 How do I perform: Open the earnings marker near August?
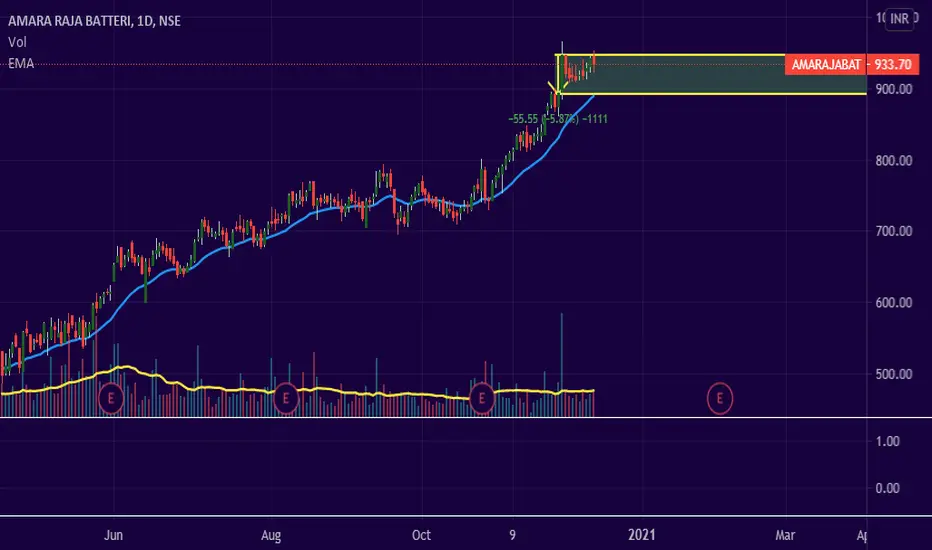(286, 398)
